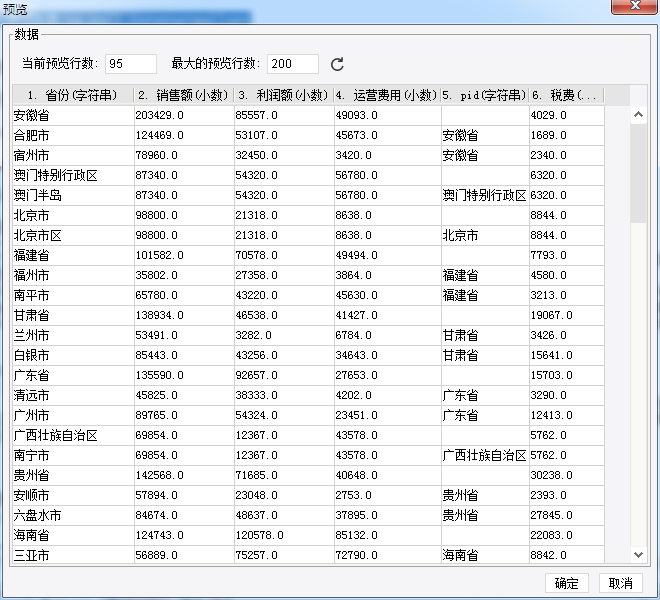Click sales value 124469.0
Screen dimensions: 660x600
coord(184,135)
